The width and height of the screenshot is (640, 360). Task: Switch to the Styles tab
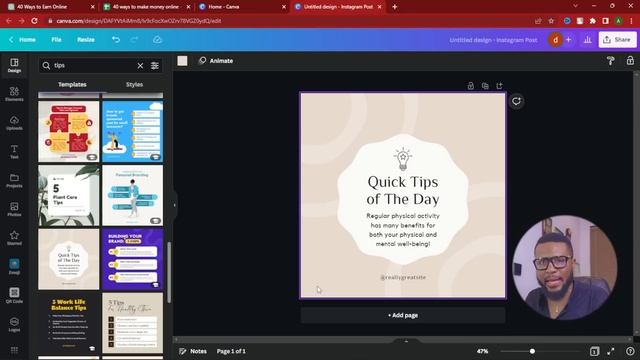134,84
